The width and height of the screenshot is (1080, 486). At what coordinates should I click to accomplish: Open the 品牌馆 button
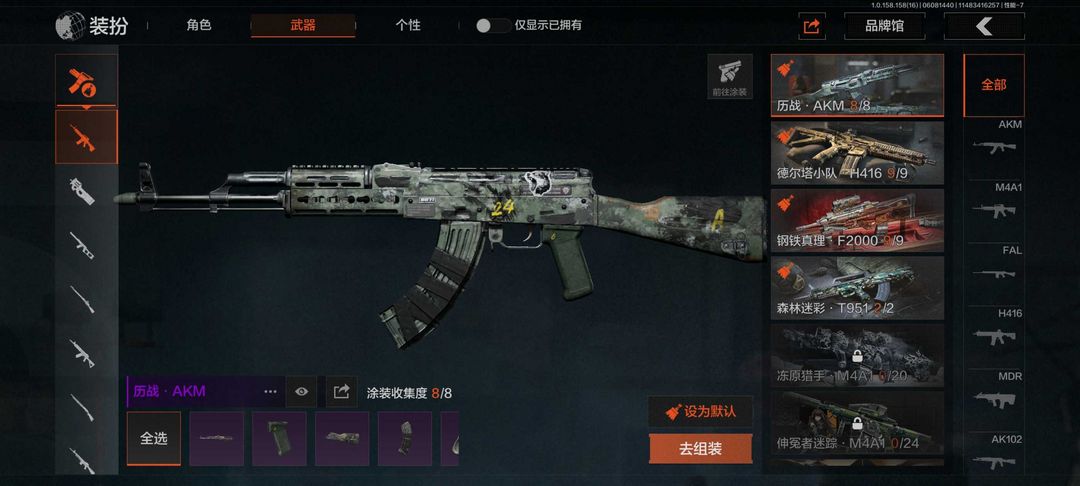(884, 26)
